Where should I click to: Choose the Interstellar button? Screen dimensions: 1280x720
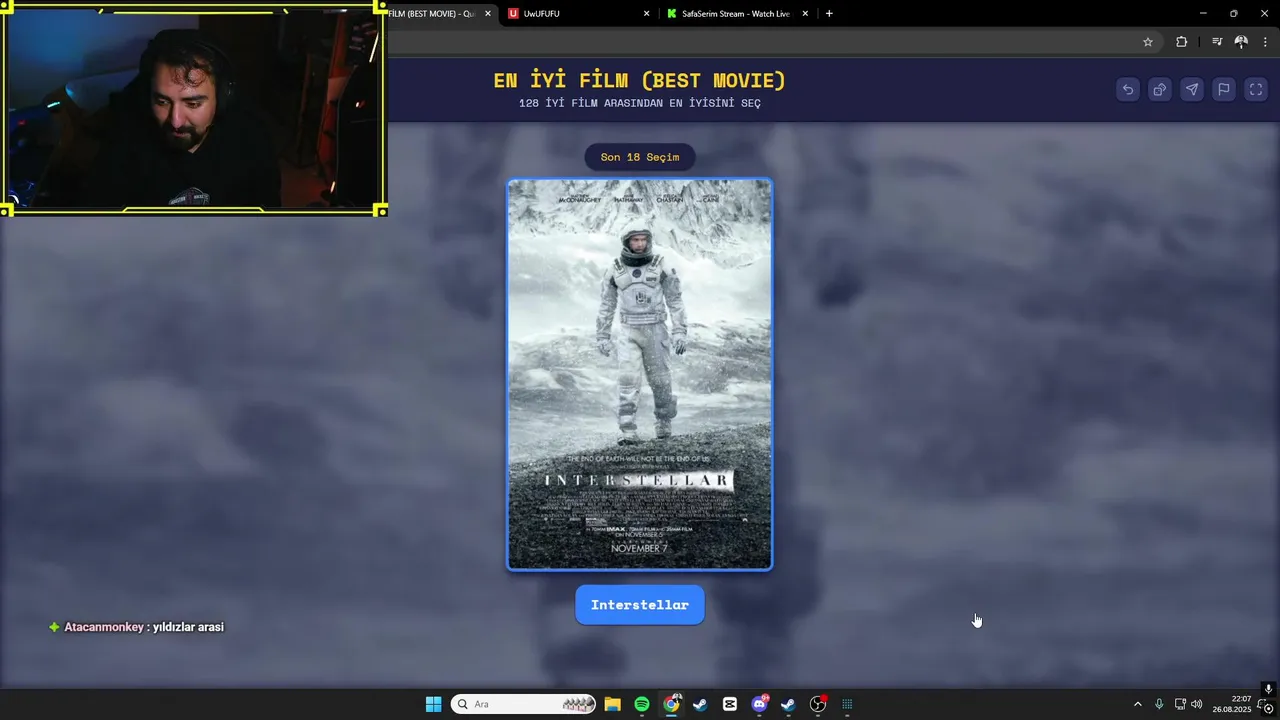pos(640,605)
